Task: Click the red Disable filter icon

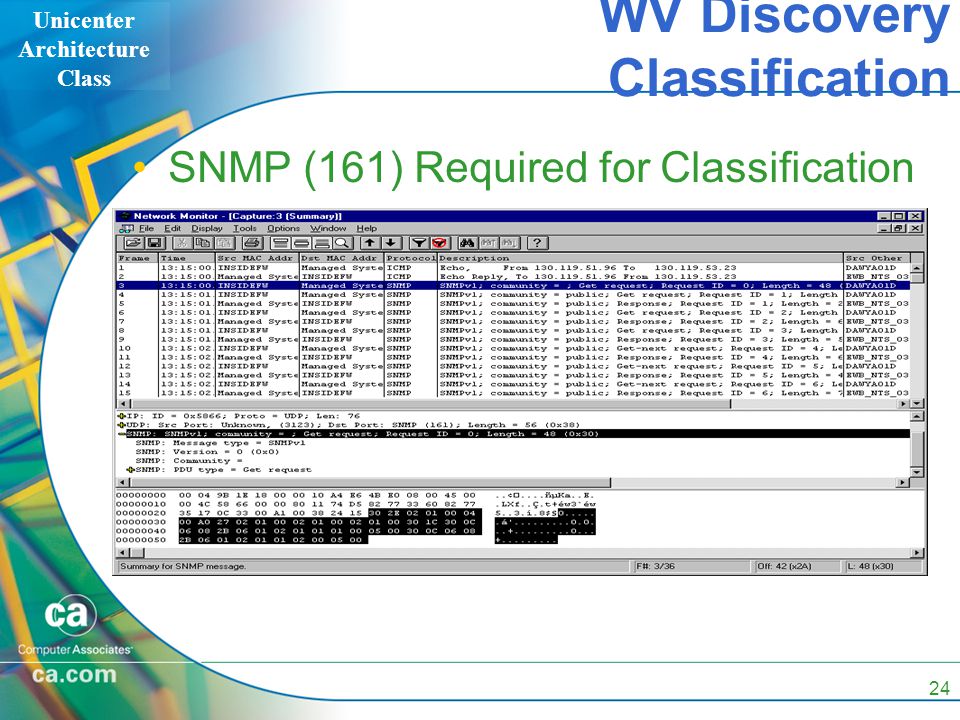Action: (x=440, y=243)
